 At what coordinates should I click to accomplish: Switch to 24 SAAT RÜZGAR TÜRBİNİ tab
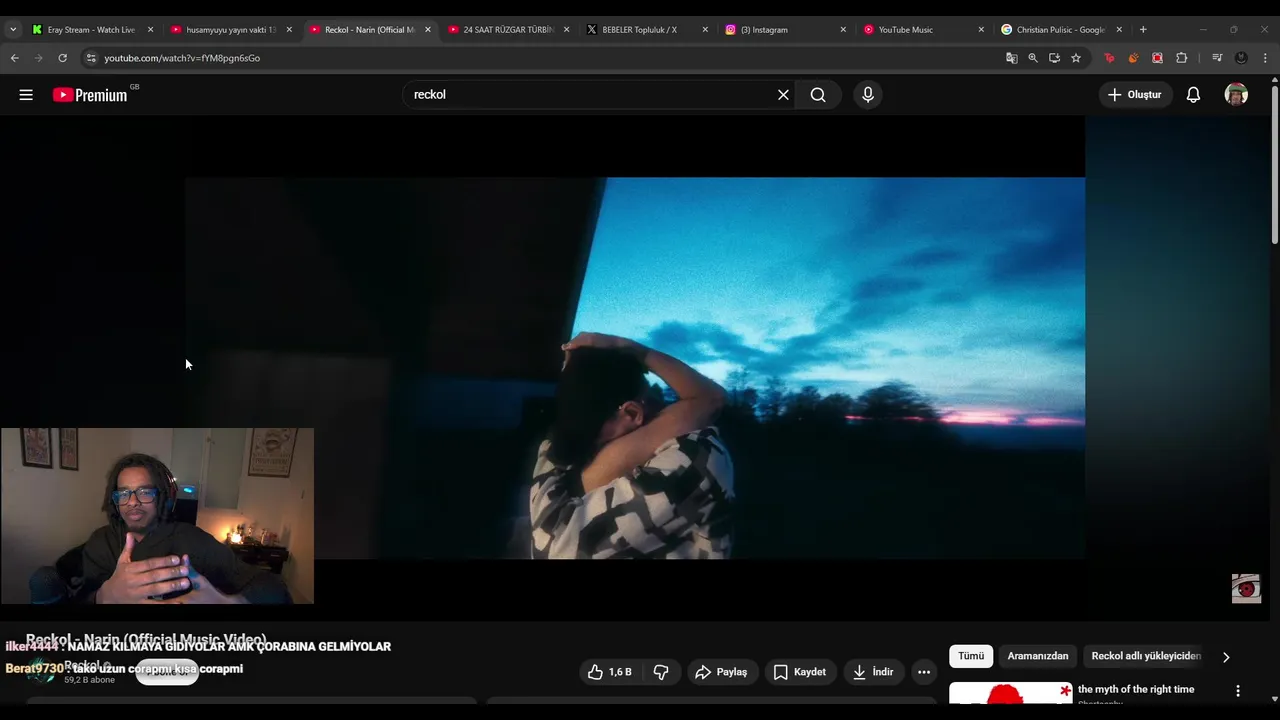507,30
